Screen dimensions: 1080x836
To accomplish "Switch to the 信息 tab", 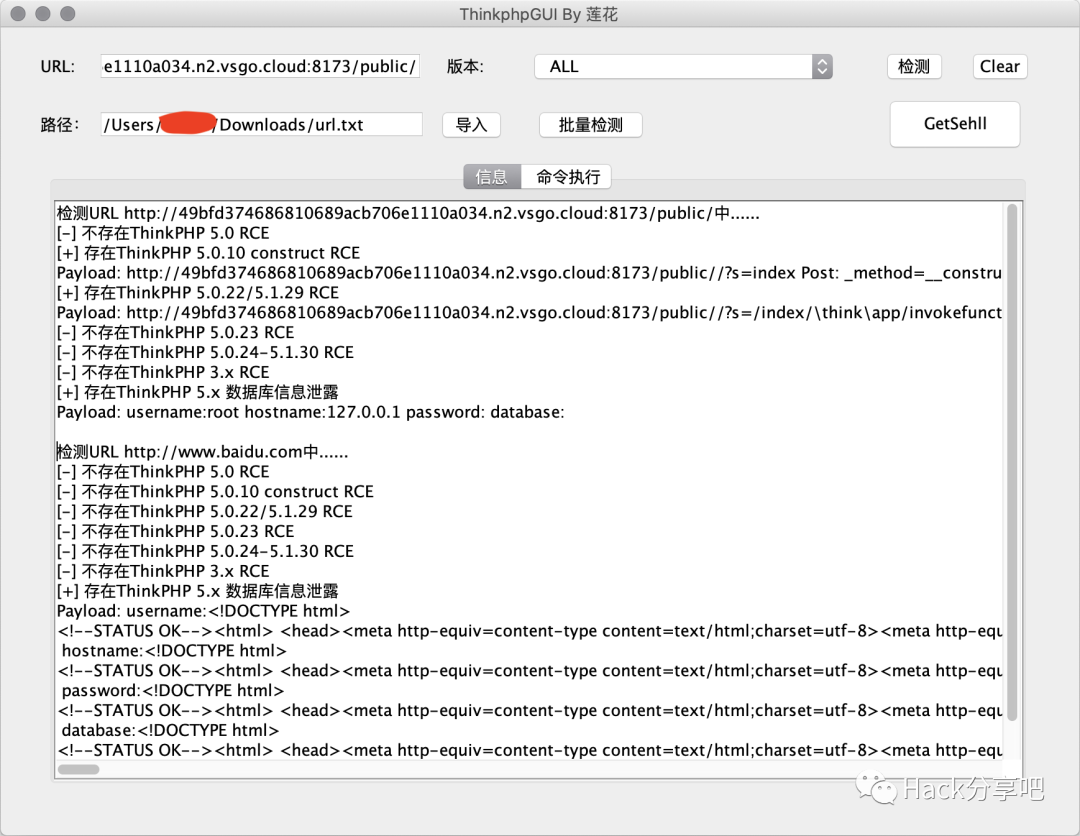I will click(492, 177).
